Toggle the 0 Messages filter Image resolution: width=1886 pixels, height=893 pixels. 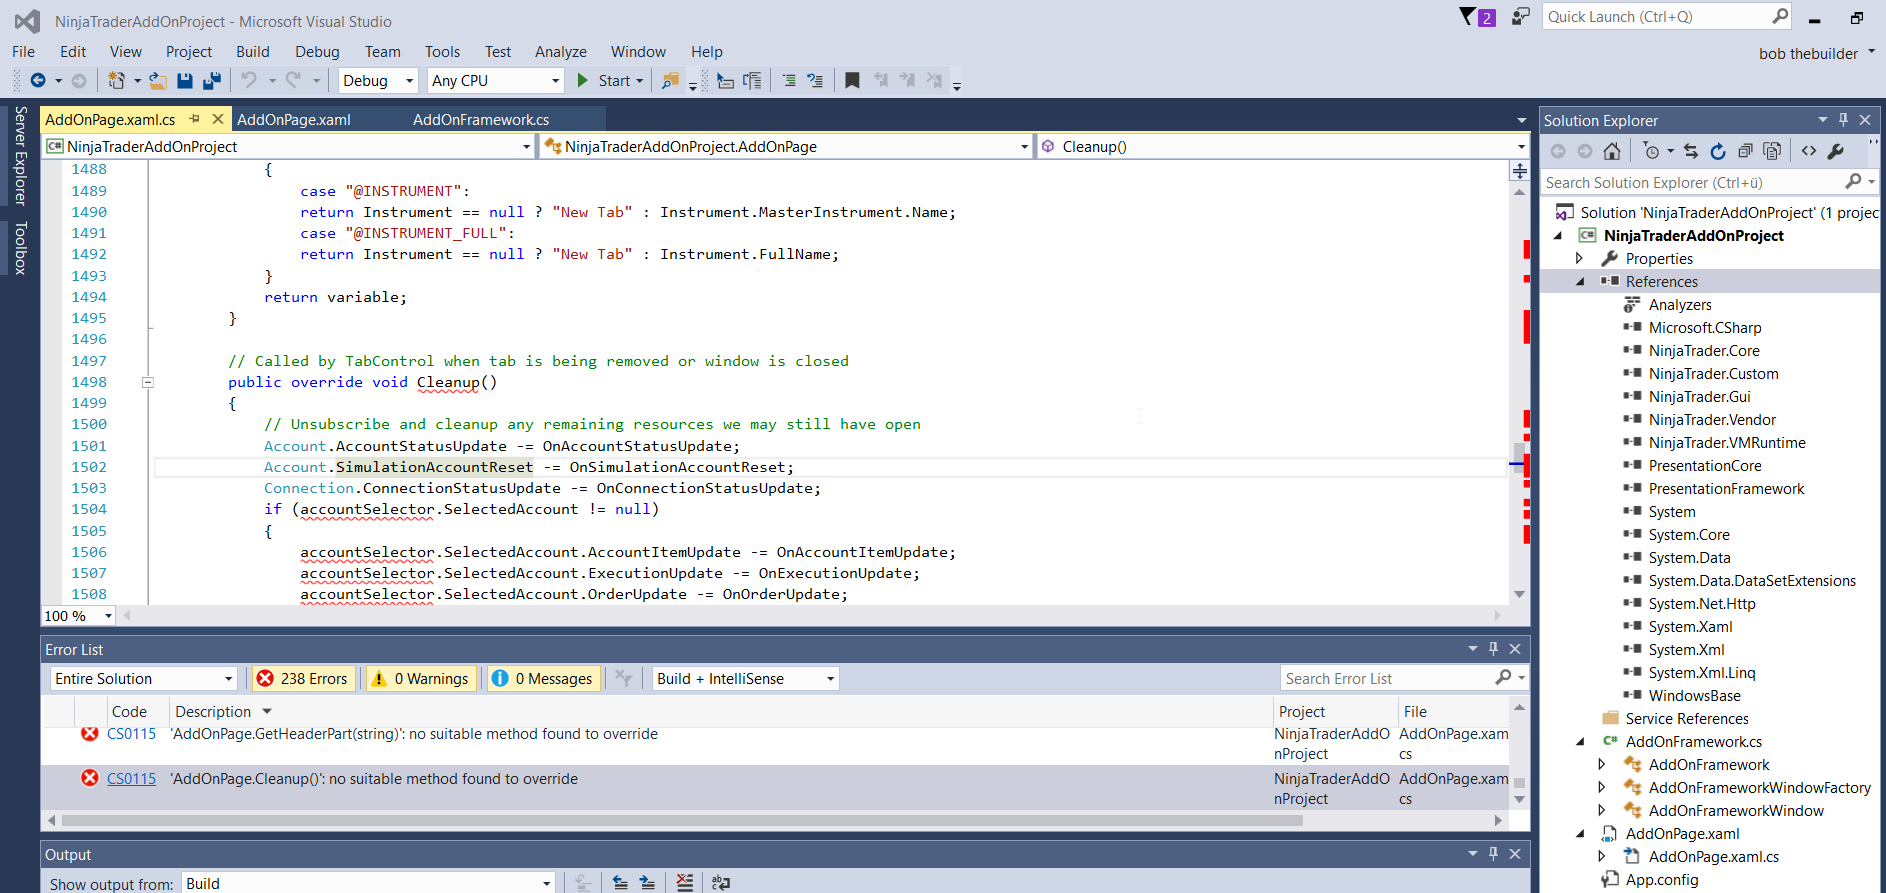coord(543,679)
